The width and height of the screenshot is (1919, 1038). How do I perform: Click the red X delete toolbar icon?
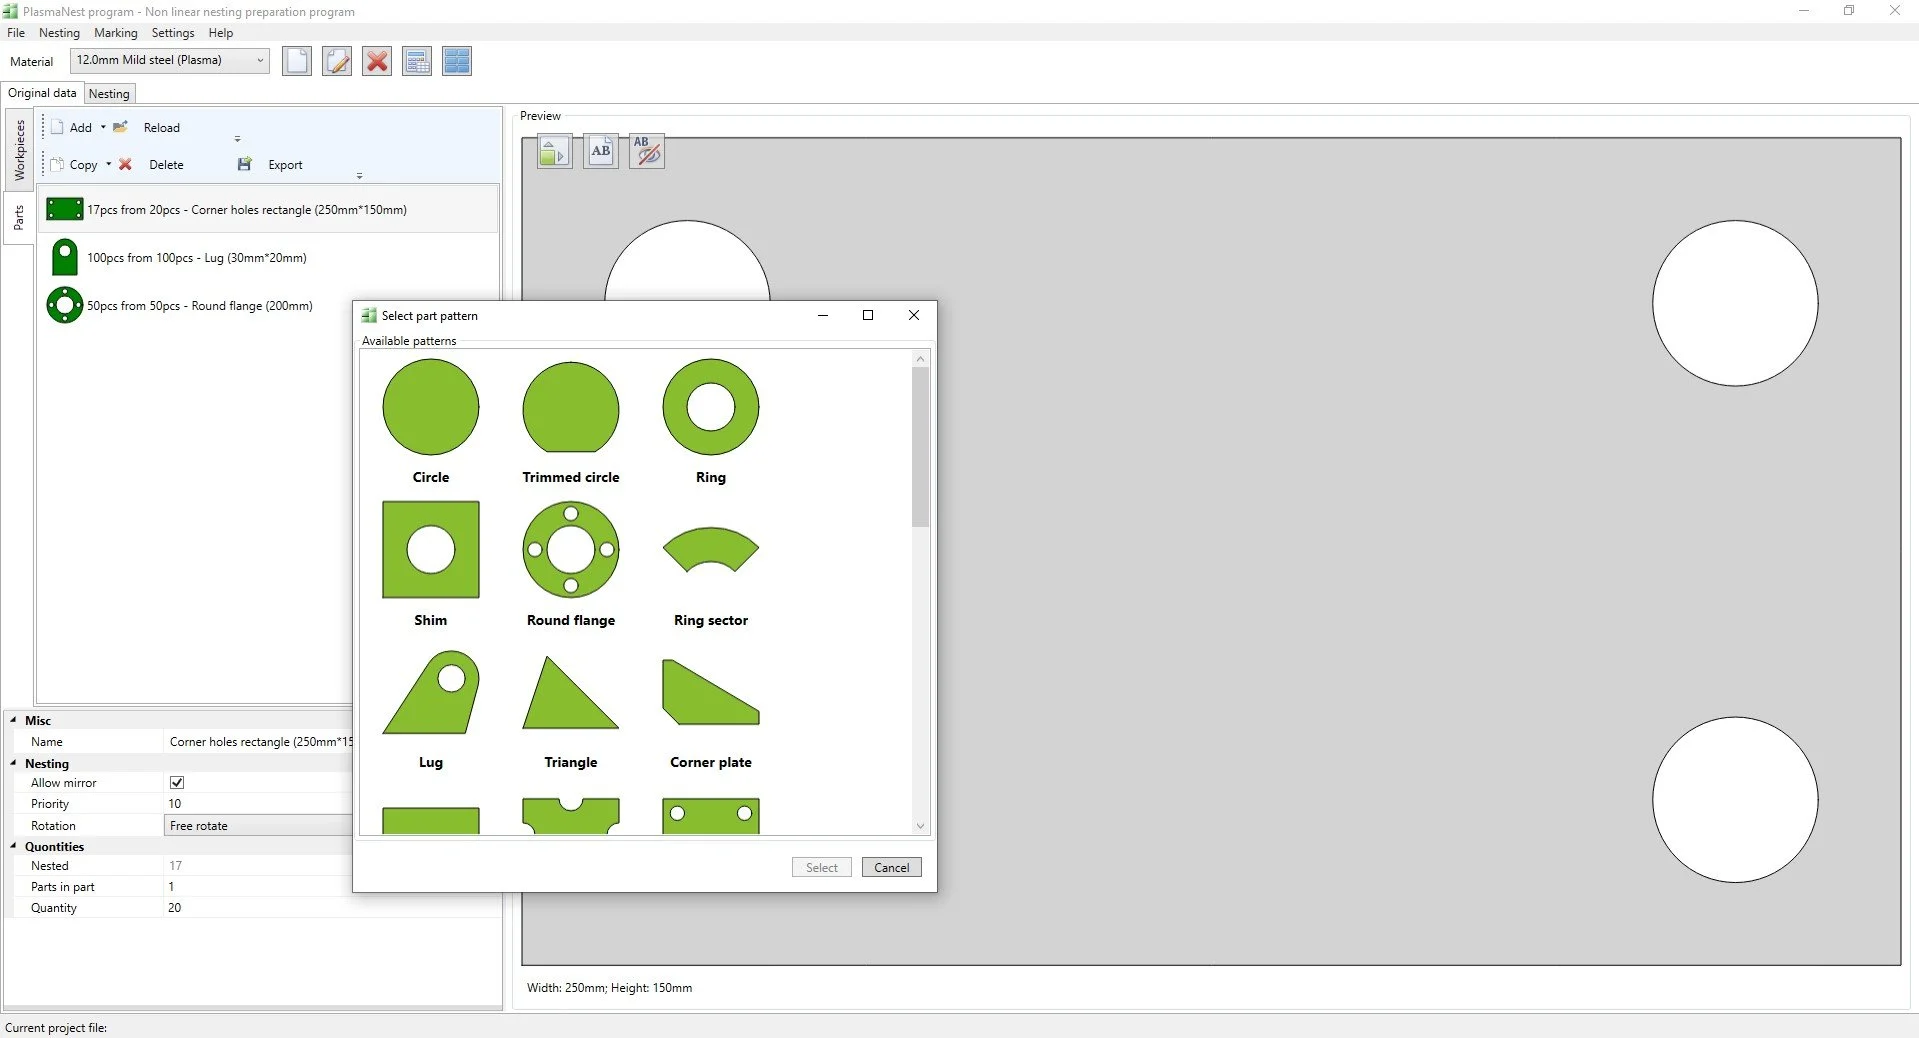[377, 61]
